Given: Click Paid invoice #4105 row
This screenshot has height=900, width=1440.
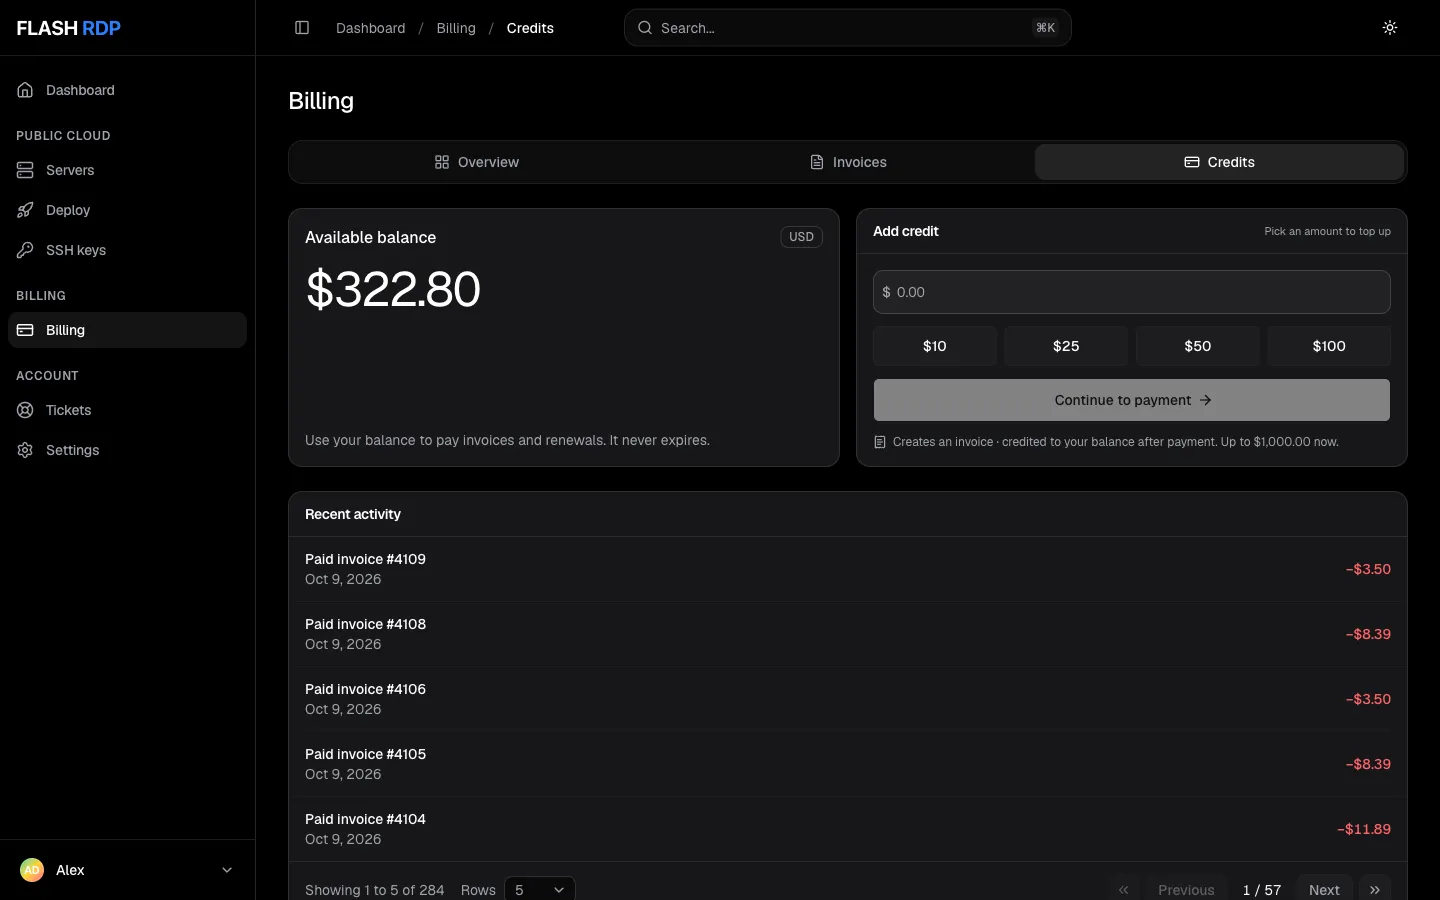Looking at the screenshot, I should click(x=848, y=764).
